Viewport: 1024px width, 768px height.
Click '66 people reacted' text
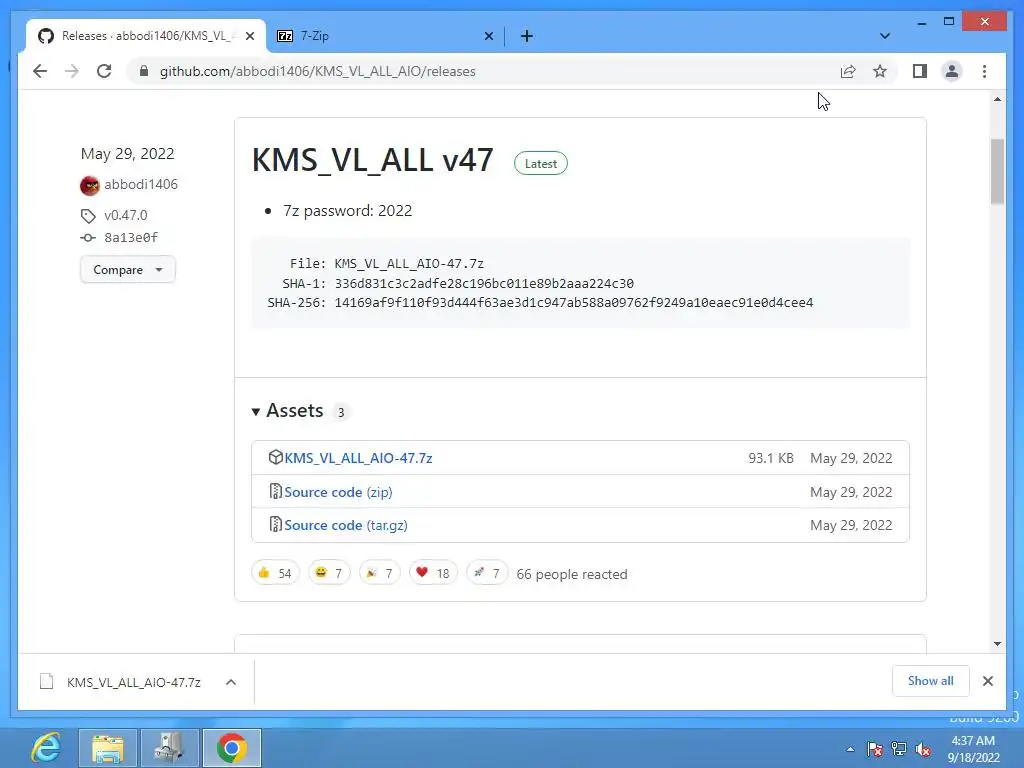pos(571,574)
